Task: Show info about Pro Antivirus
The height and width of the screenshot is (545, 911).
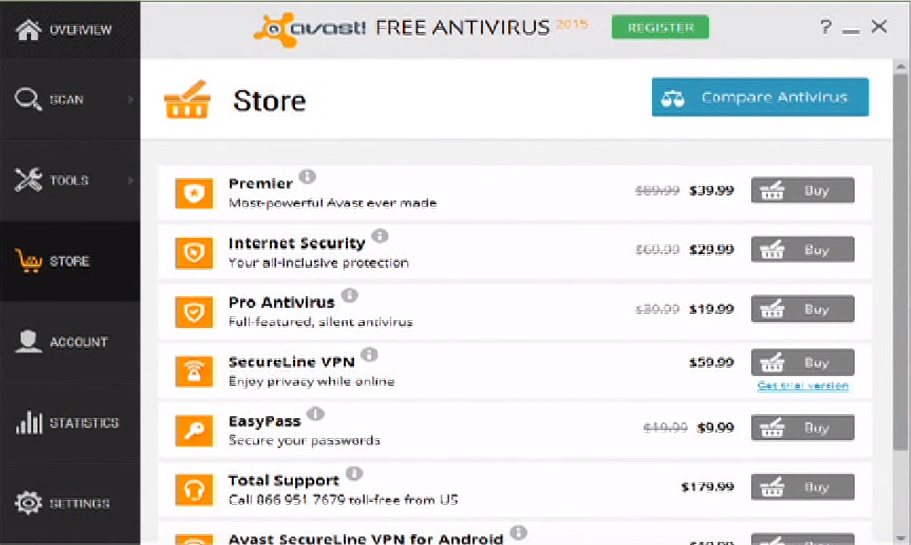Action: [349, 295]
